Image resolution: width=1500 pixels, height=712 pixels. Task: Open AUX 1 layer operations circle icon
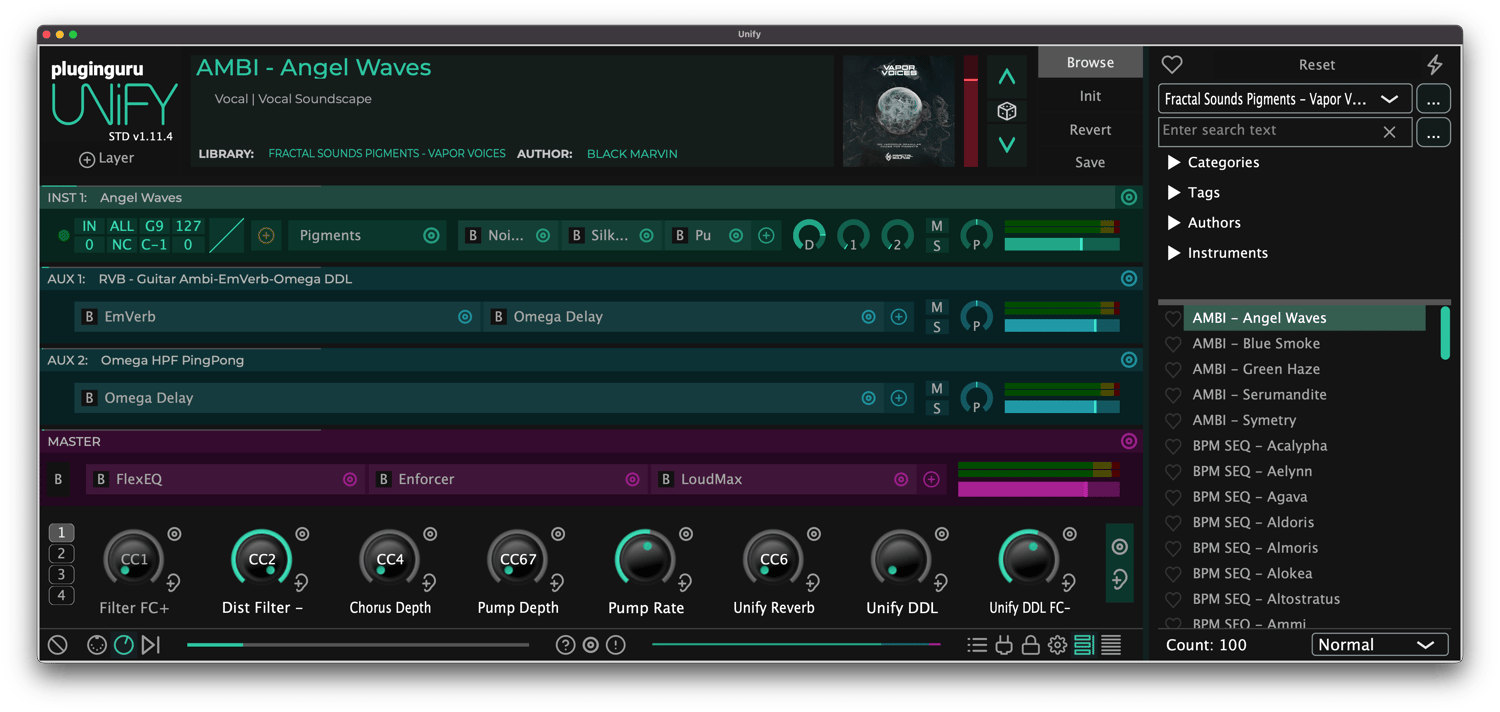(1128, 279)
